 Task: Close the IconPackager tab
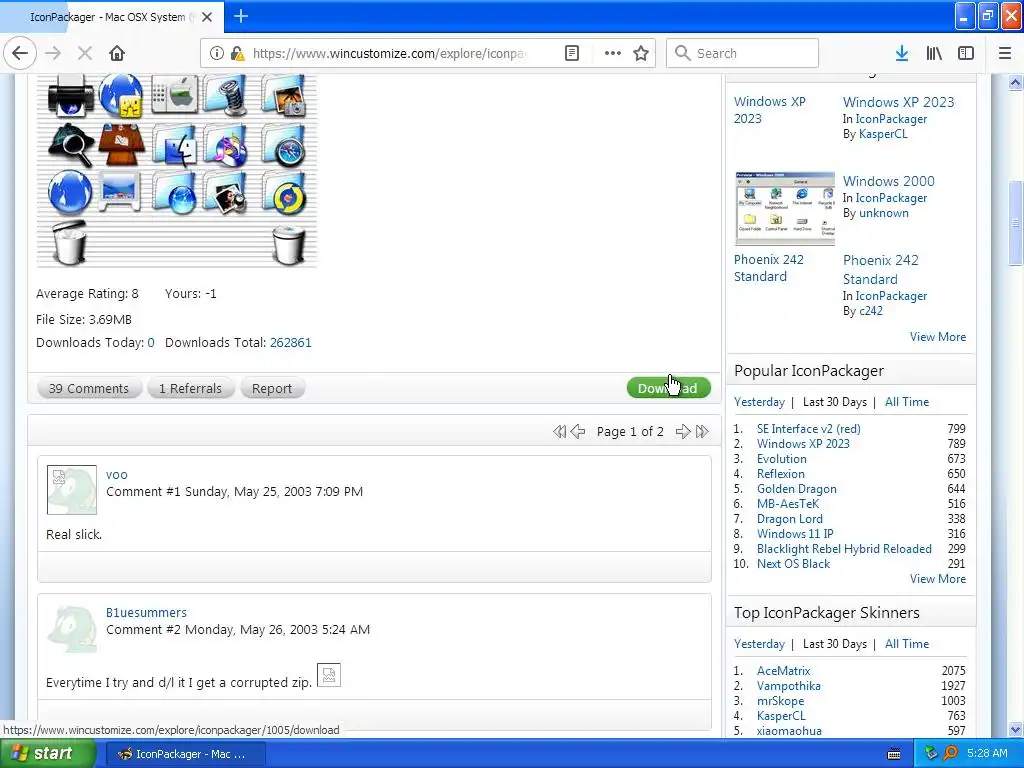(207, 17)
